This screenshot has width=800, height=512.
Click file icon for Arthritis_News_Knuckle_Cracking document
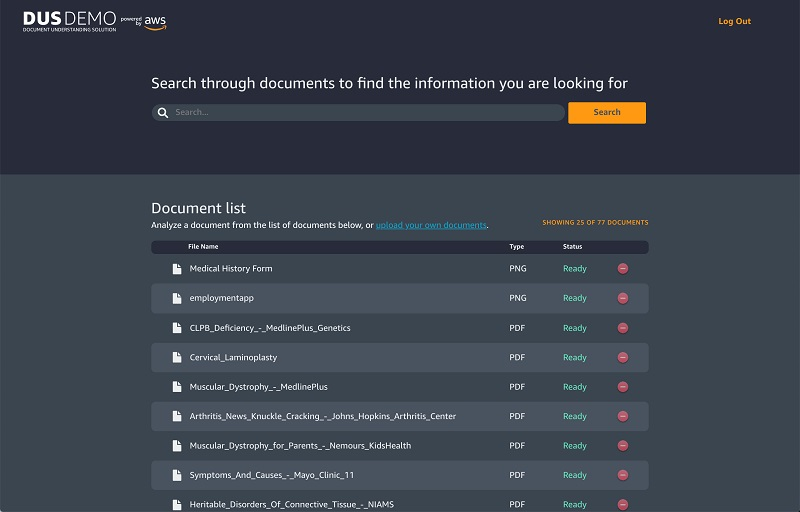pyautogui.click(x=177, y=416)
